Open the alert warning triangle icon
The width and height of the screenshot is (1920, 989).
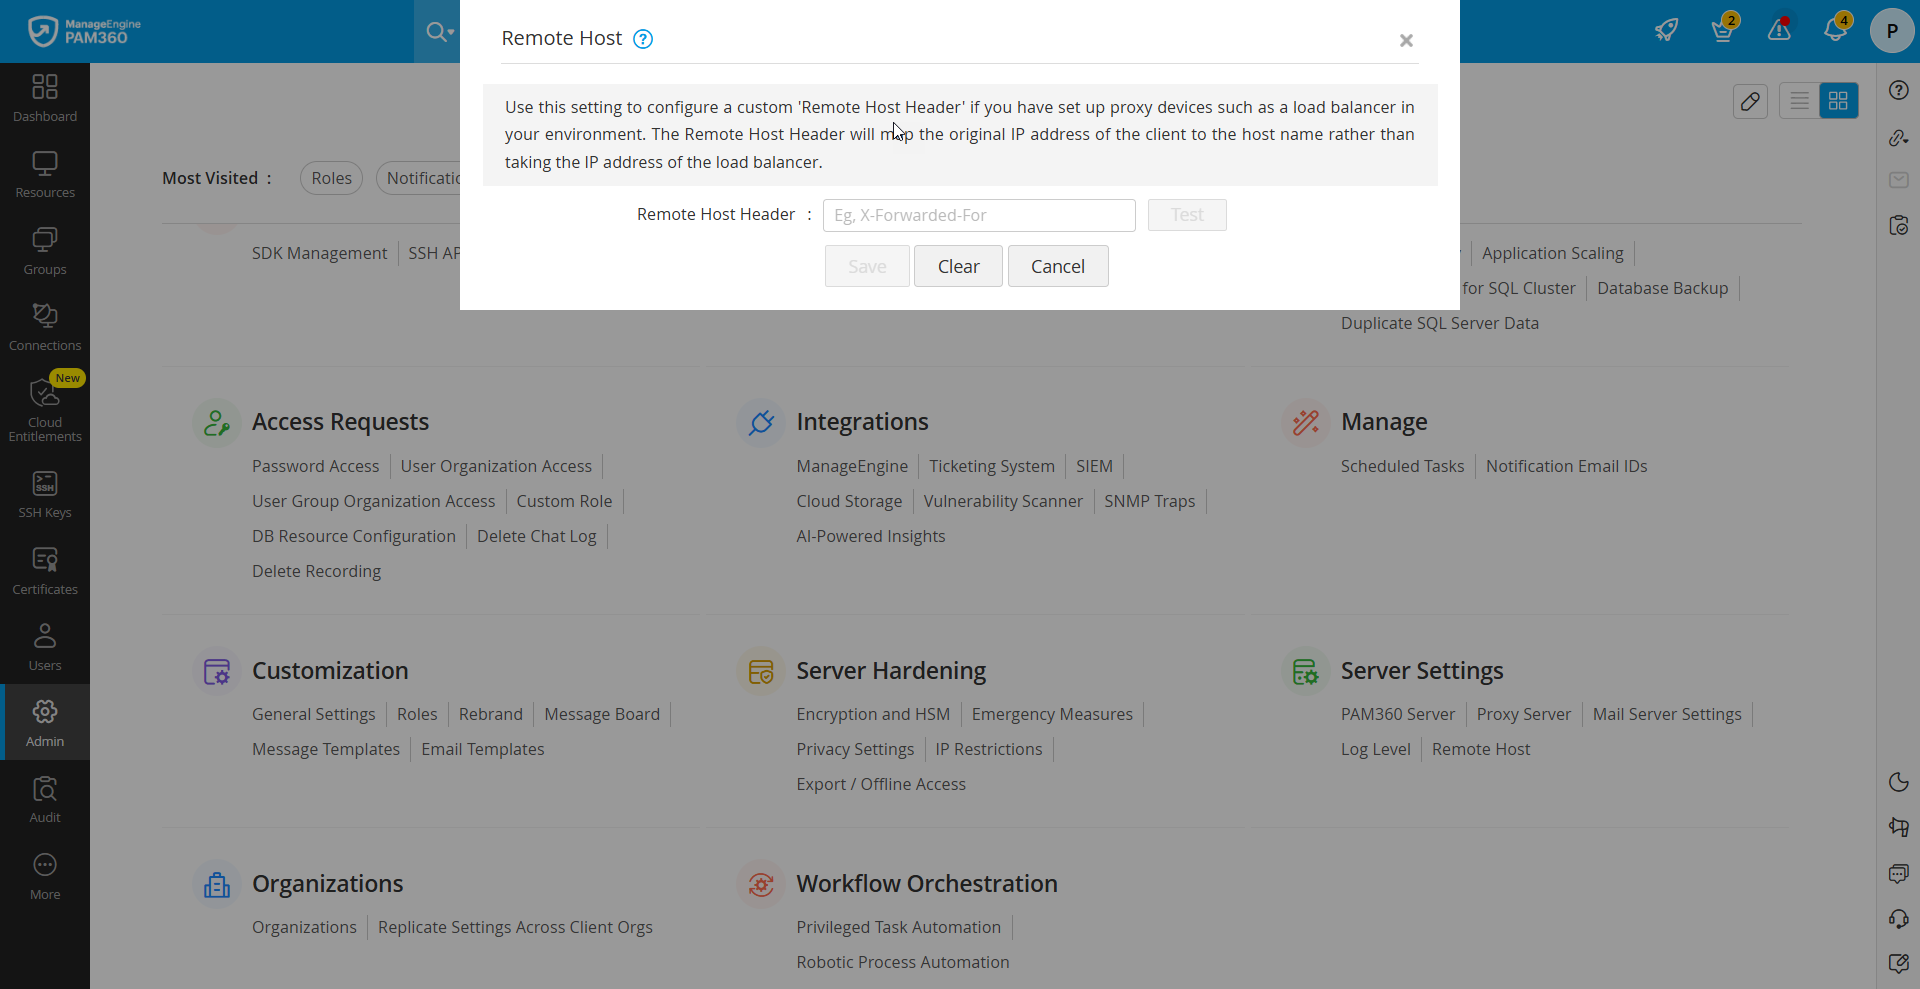coord(1779,30)
